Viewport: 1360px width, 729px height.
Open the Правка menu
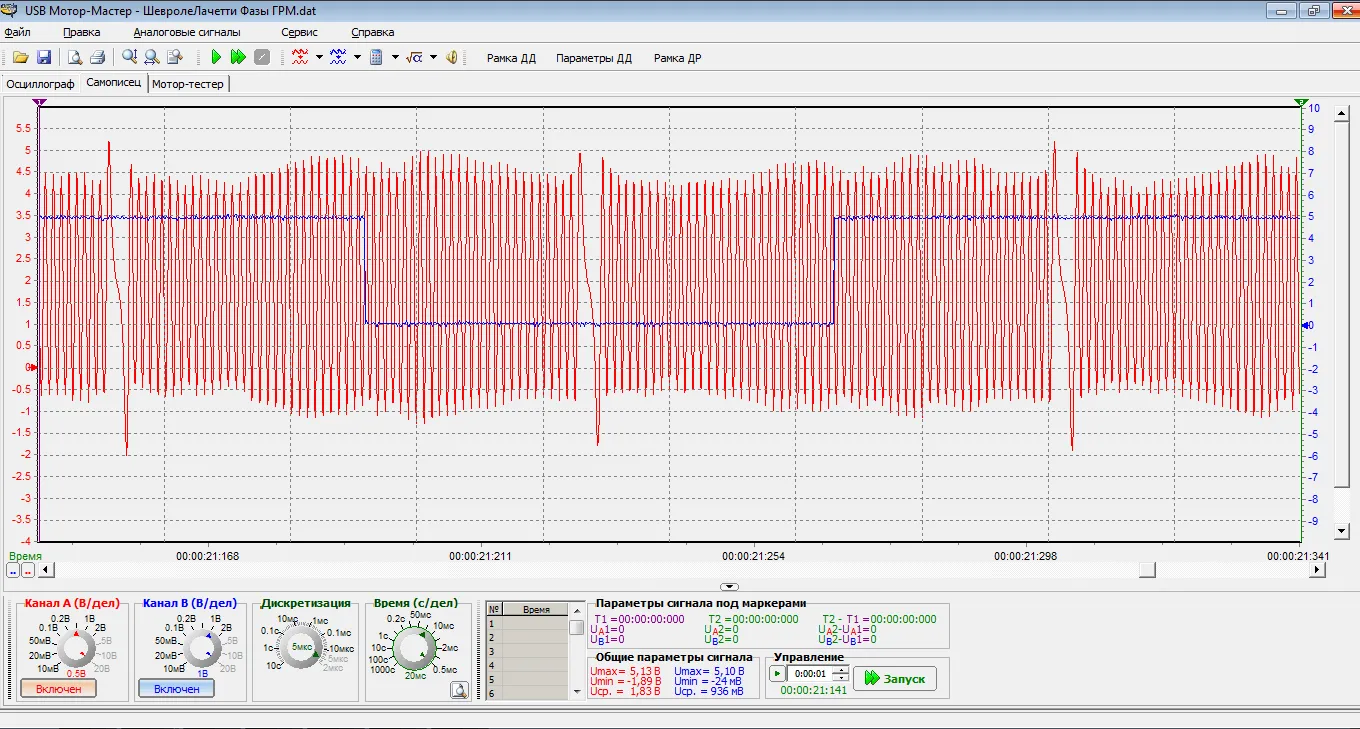[82, 32]
